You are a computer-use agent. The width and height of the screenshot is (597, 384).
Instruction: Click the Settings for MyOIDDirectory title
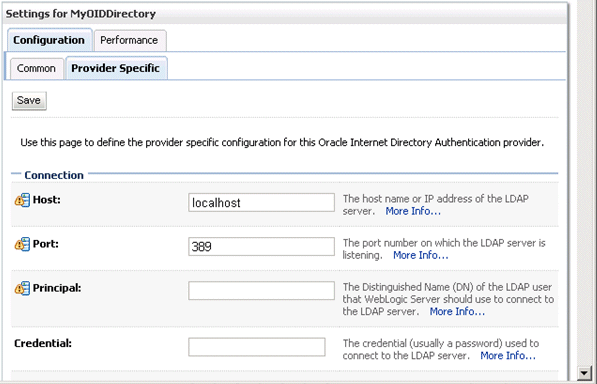81,14
